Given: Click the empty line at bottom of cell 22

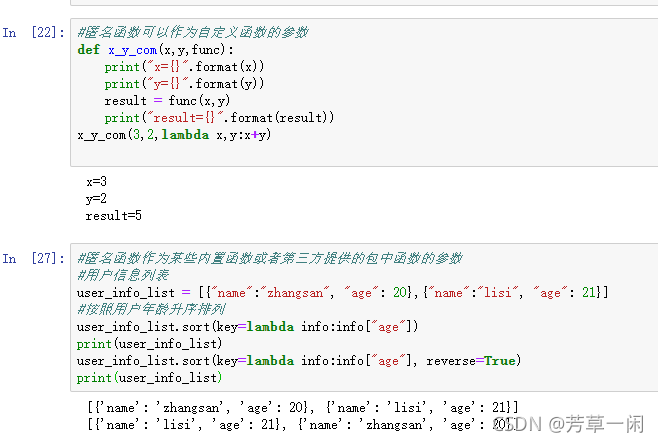Looking at the screenshot, I should pos(364,153).
